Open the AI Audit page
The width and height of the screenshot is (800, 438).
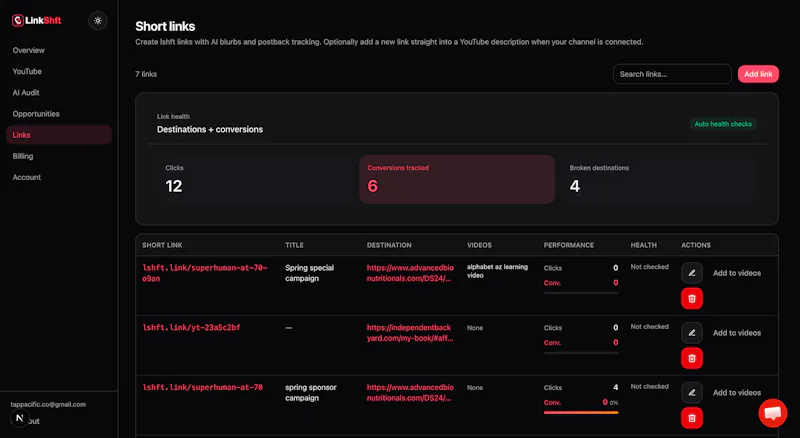26,92
